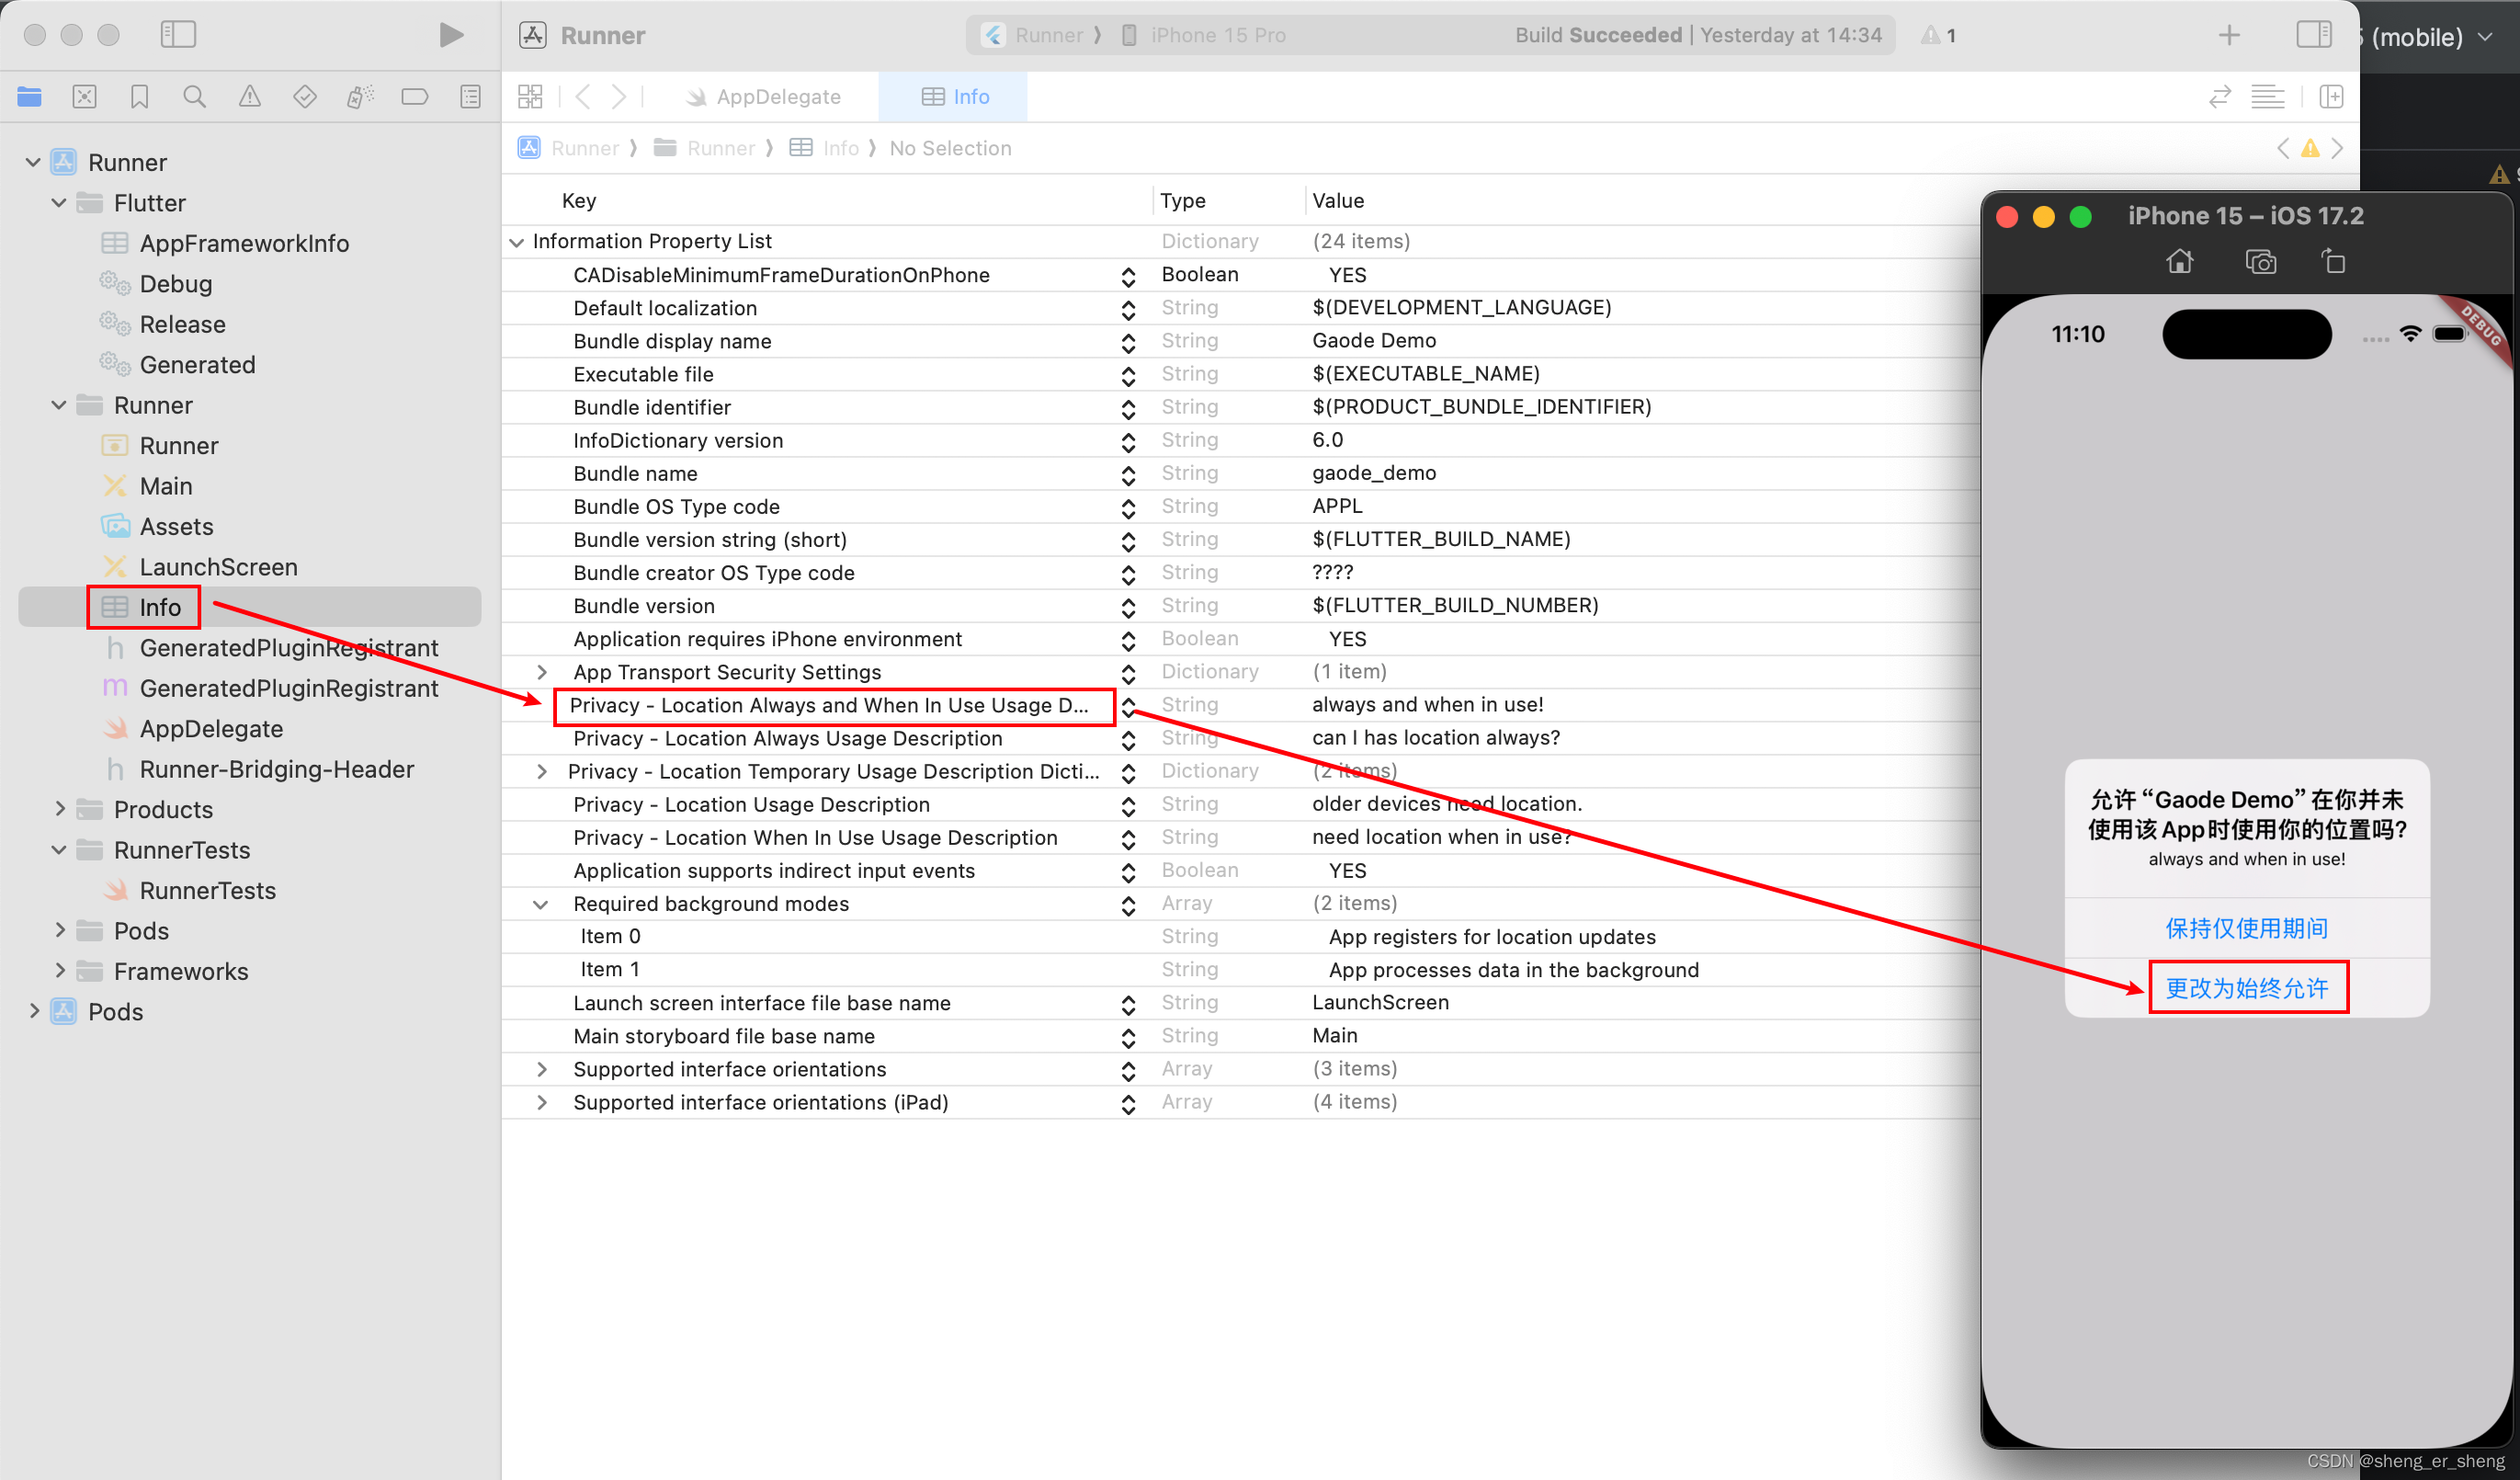The image size is (2520, 1480).
Task: Open the Breakpoint navigator icon
Action: [x=414, y=97]
